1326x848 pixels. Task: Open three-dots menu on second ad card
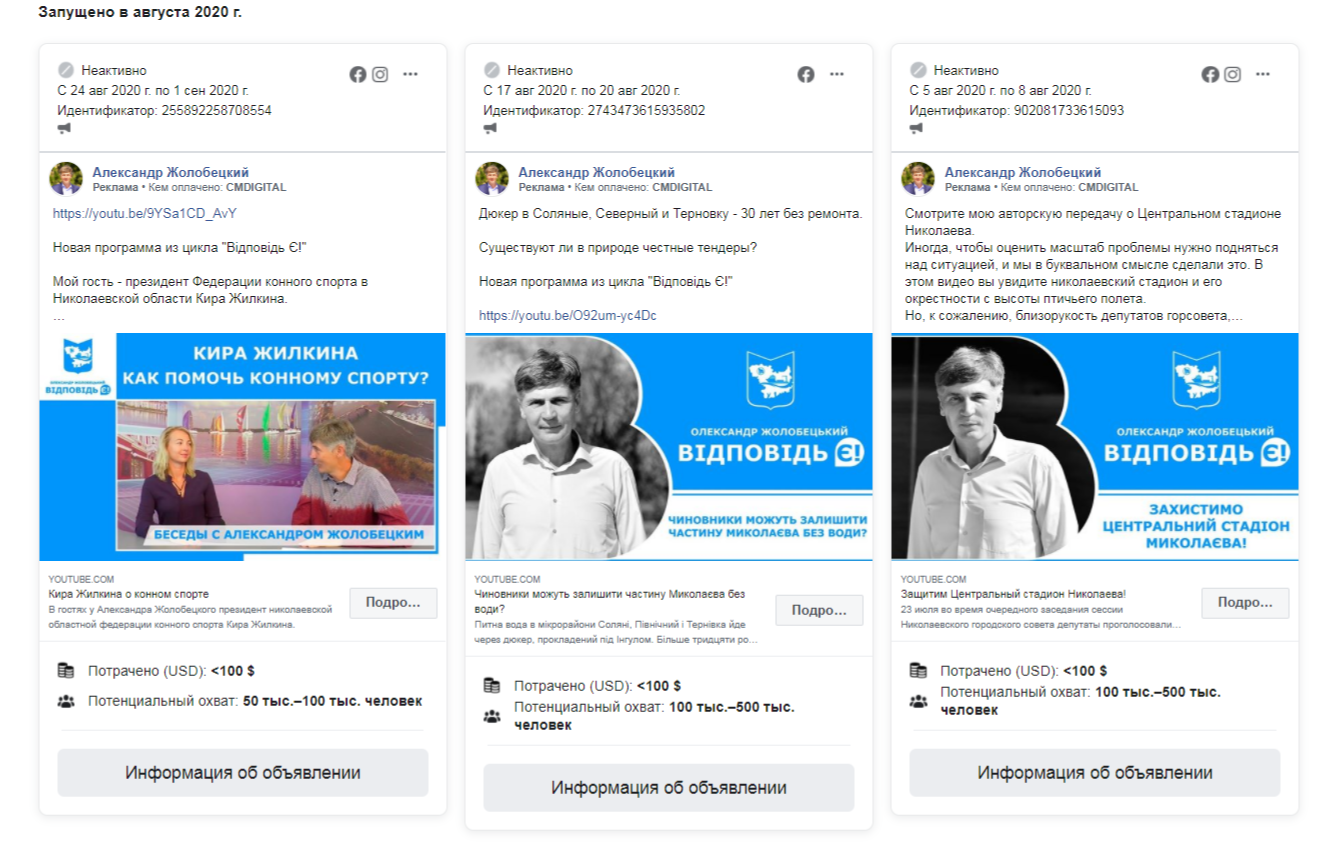837,74
